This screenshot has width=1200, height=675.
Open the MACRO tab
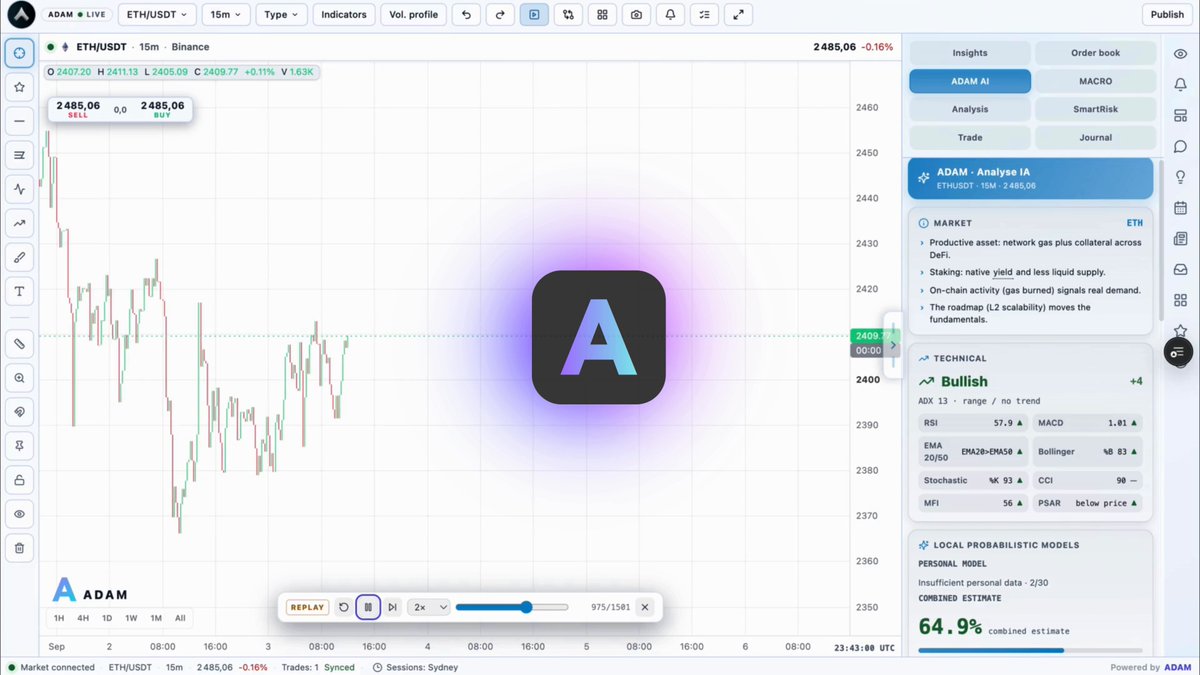point(1096,81)
